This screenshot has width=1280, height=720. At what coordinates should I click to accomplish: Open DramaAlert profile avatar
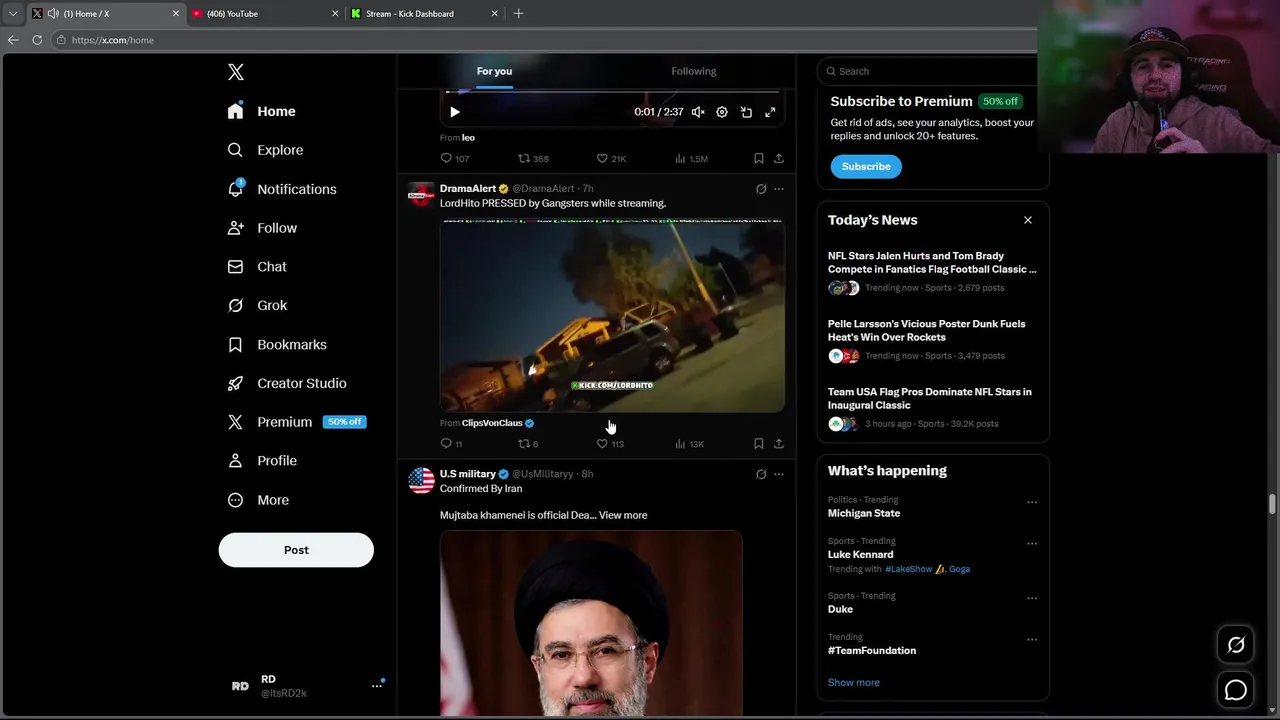tap(421, 194)
